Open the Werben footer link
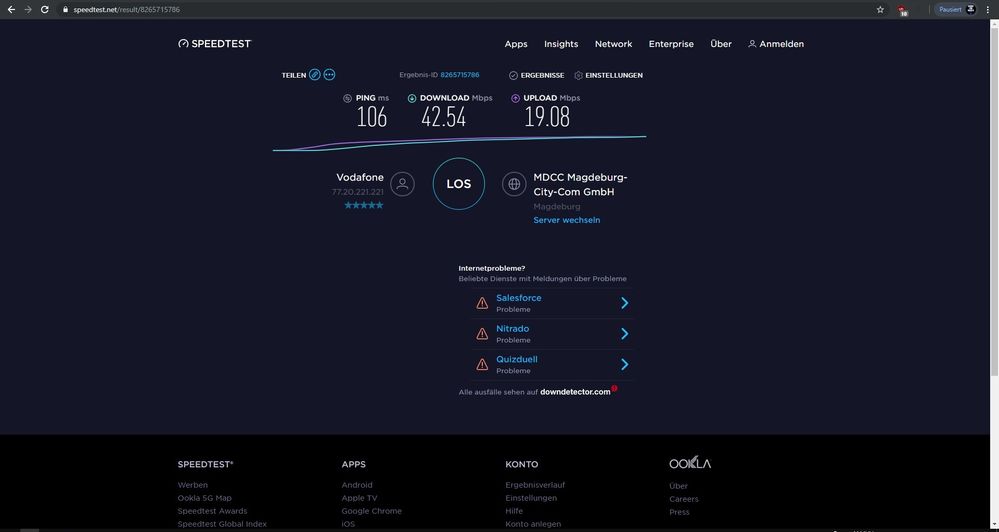Image resolution: width=999 pixels, height=532 pixels. [192, 485]
